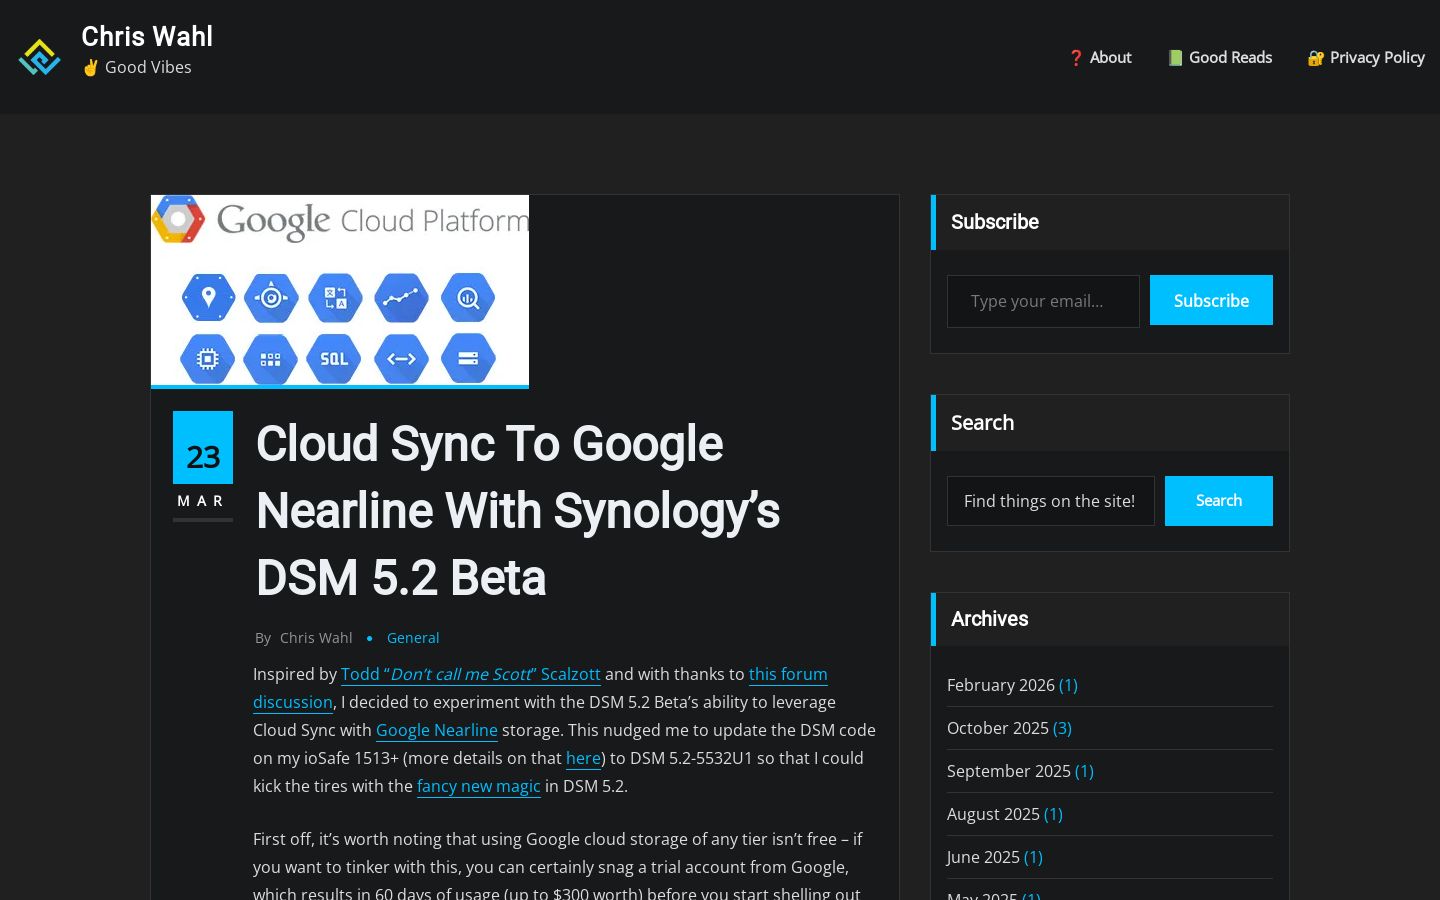Click the SQL hexagon icon in image

click(x=334, y=358)
